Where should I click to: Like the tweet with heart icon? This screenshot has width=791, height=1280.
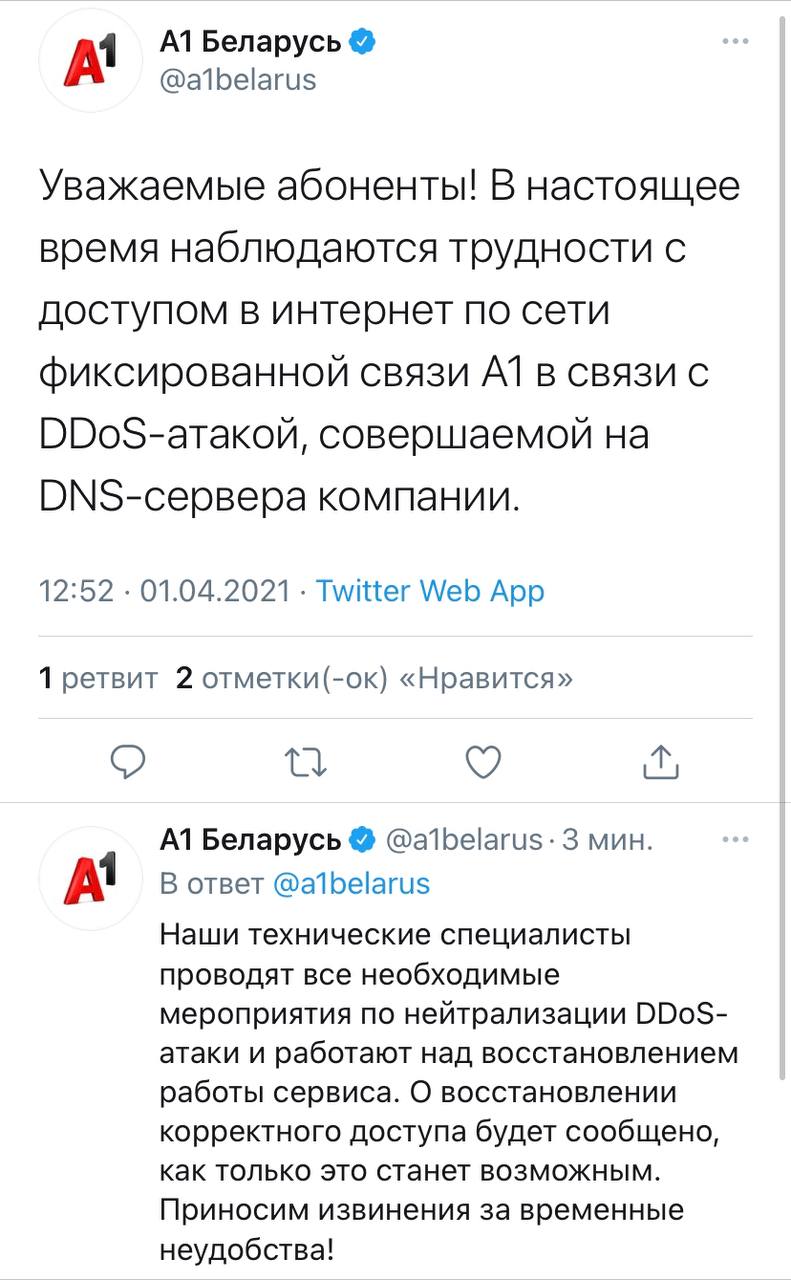click(484, 763)
